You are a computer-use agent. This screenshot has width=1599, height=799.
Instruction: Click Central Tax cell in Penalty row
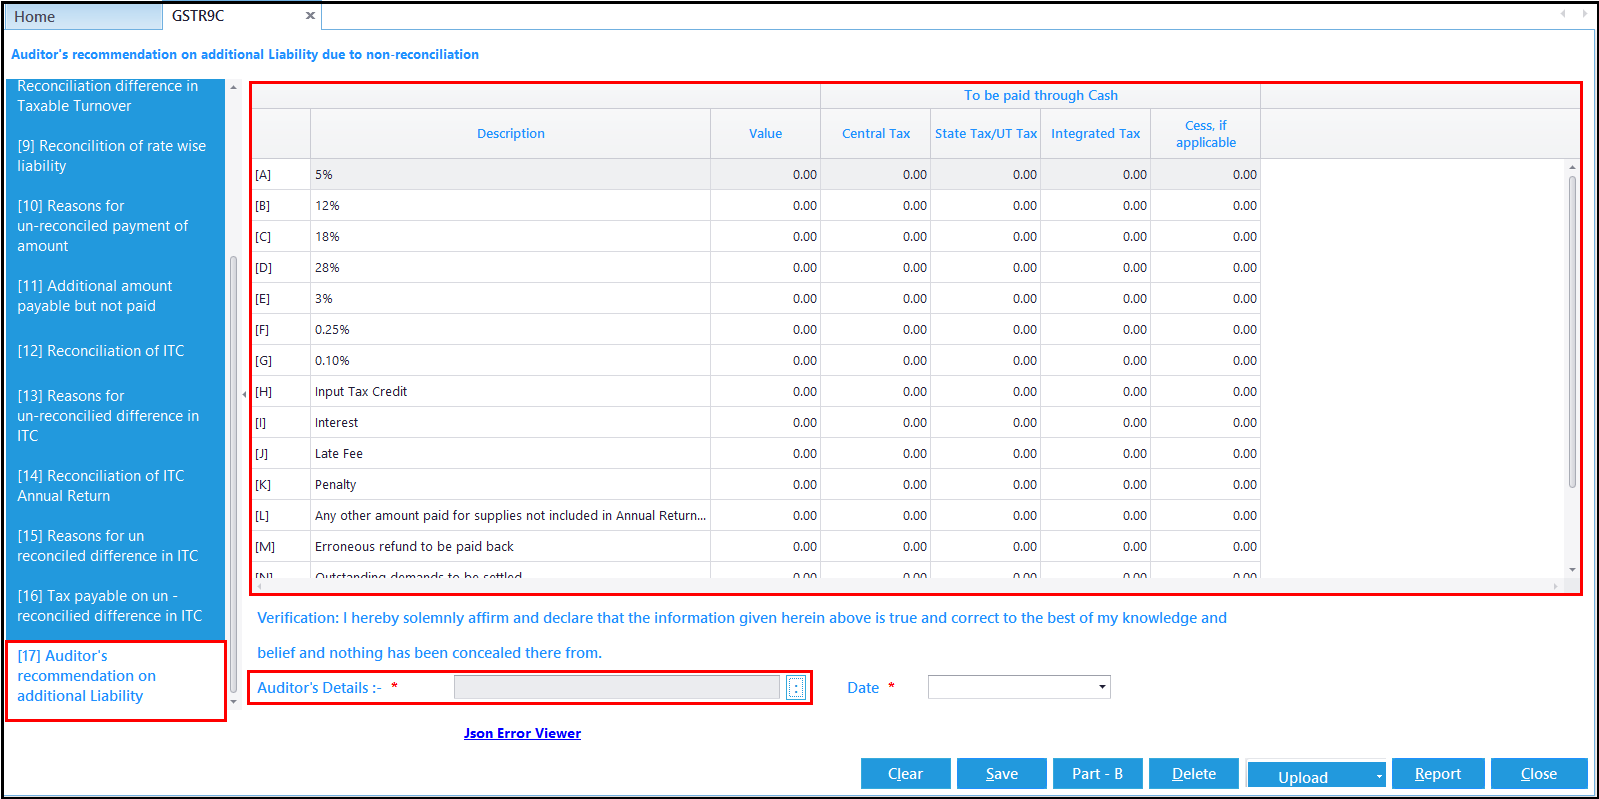point(876,485)
